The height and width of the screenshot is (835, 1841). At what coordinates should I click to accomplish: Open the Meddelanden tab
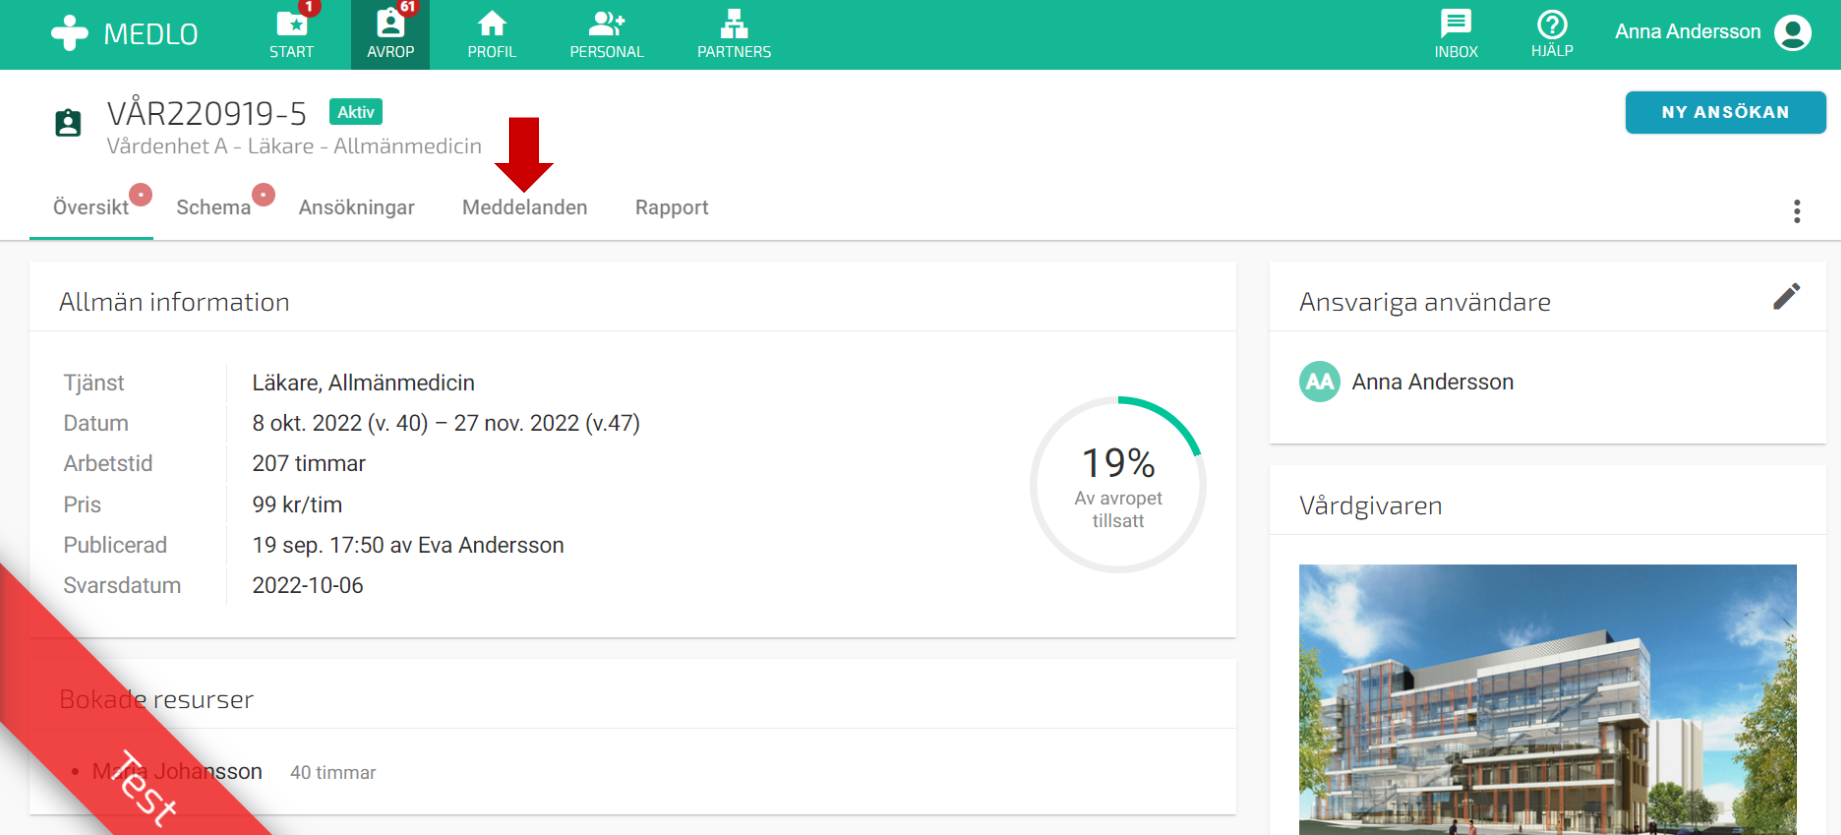tap(524, 207)
